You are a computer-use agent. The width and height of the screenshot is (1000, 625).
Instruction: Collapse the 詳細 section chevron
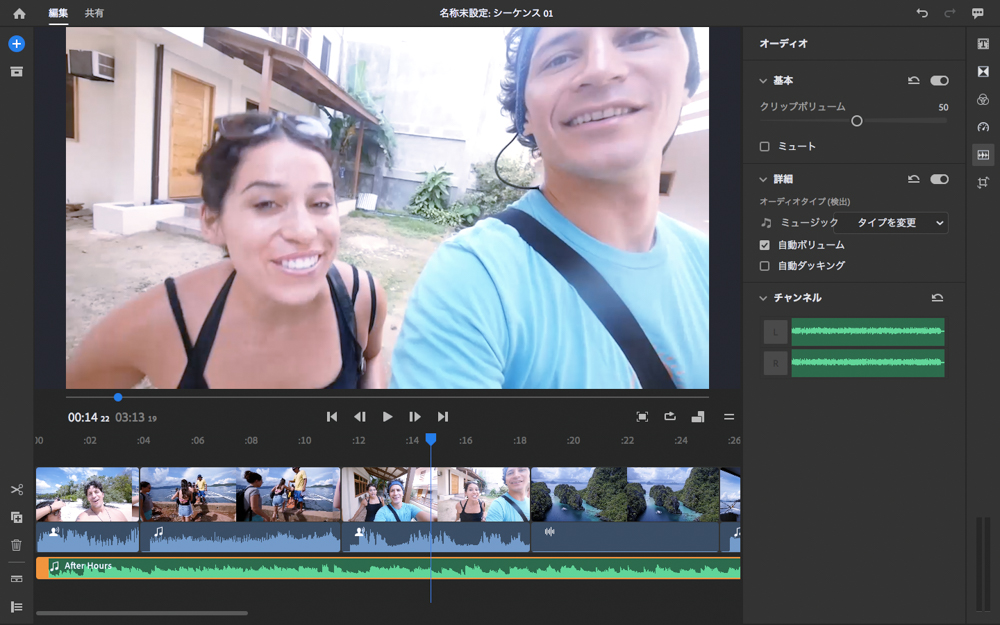tap(763, 179)
